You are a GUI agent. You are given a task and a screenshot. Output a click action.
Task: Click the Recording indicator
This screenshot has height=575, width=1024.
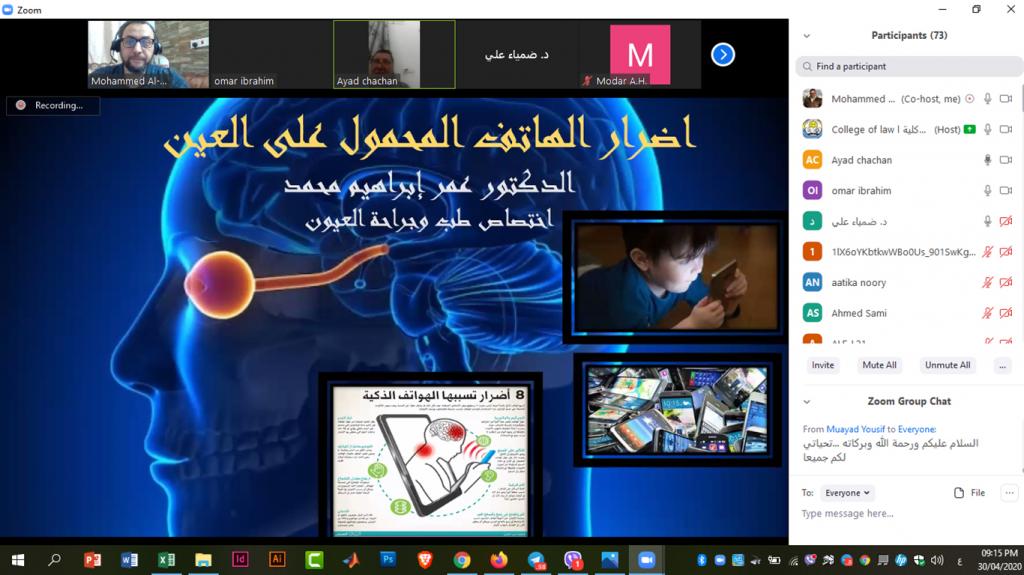pyautogui.click(x=52, y=105)
